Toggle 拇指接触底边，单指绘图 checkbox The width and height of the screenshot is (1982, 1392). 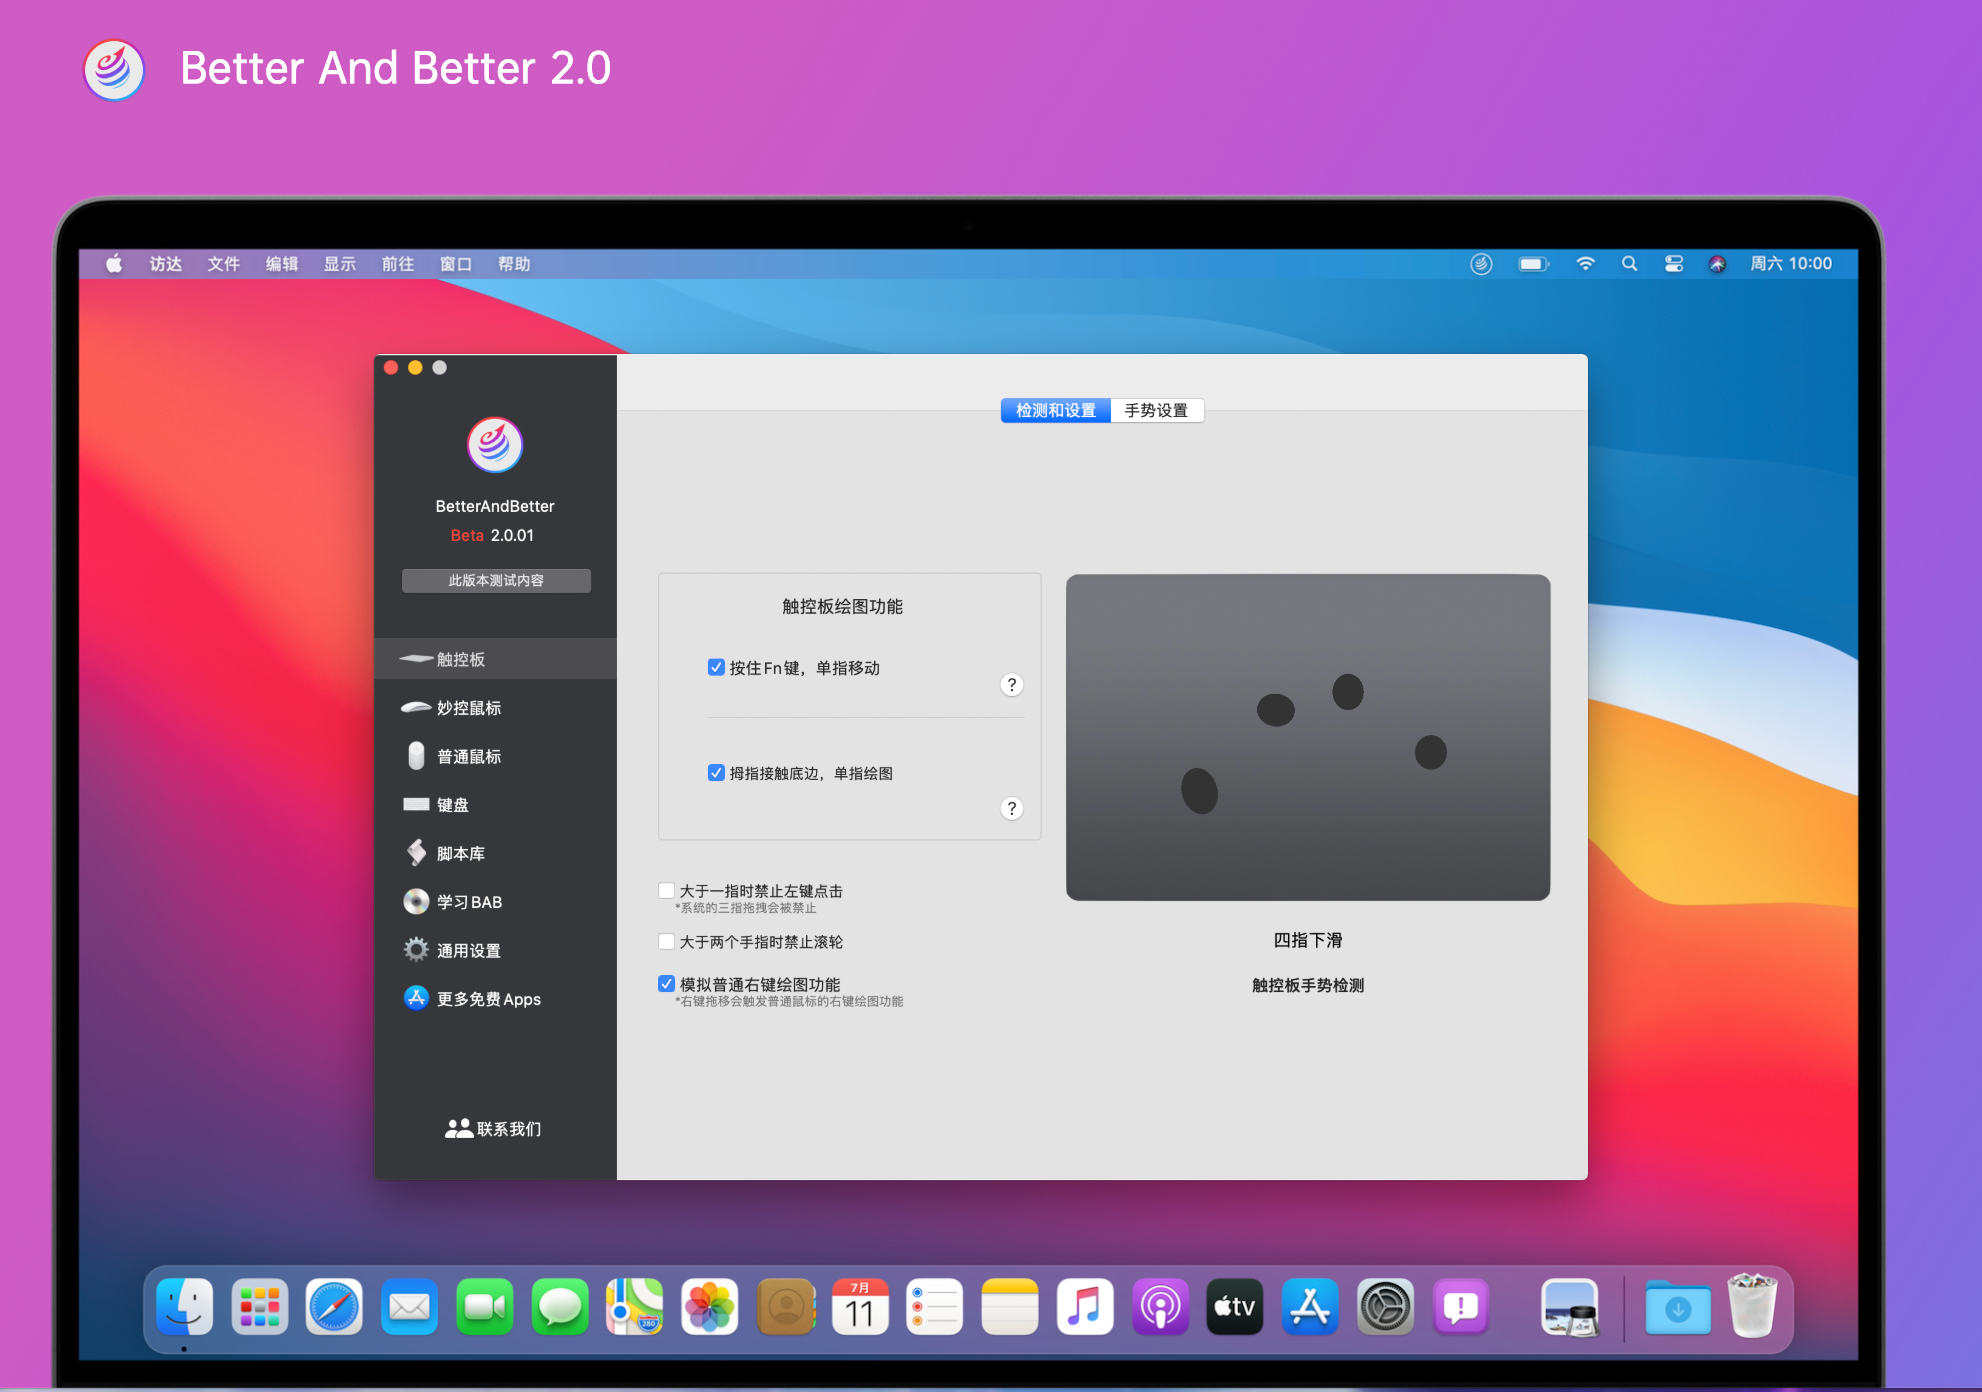click(x=716, y=772)
